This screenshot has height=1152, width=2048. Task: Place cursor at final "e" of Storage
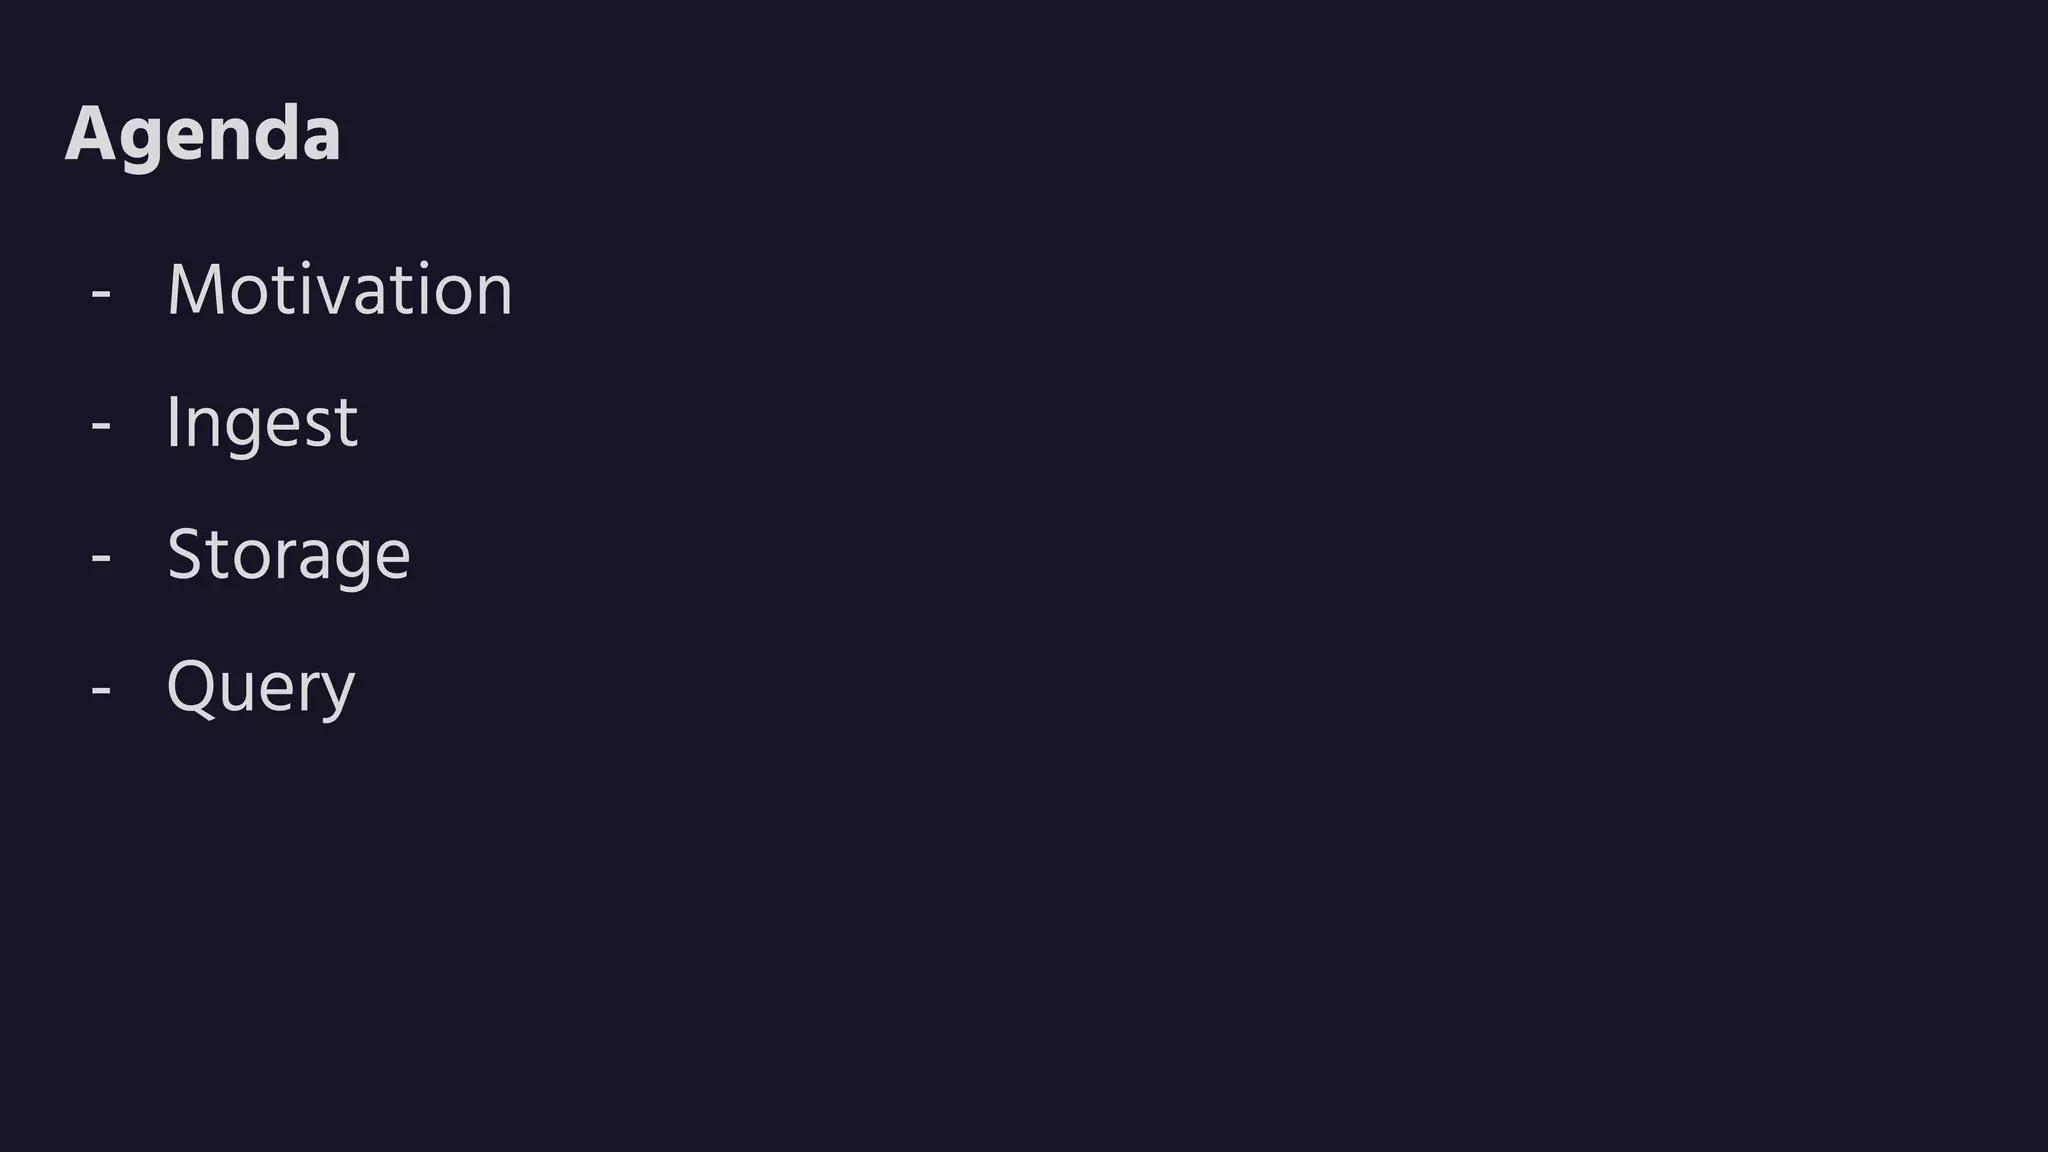coord(392,561)
